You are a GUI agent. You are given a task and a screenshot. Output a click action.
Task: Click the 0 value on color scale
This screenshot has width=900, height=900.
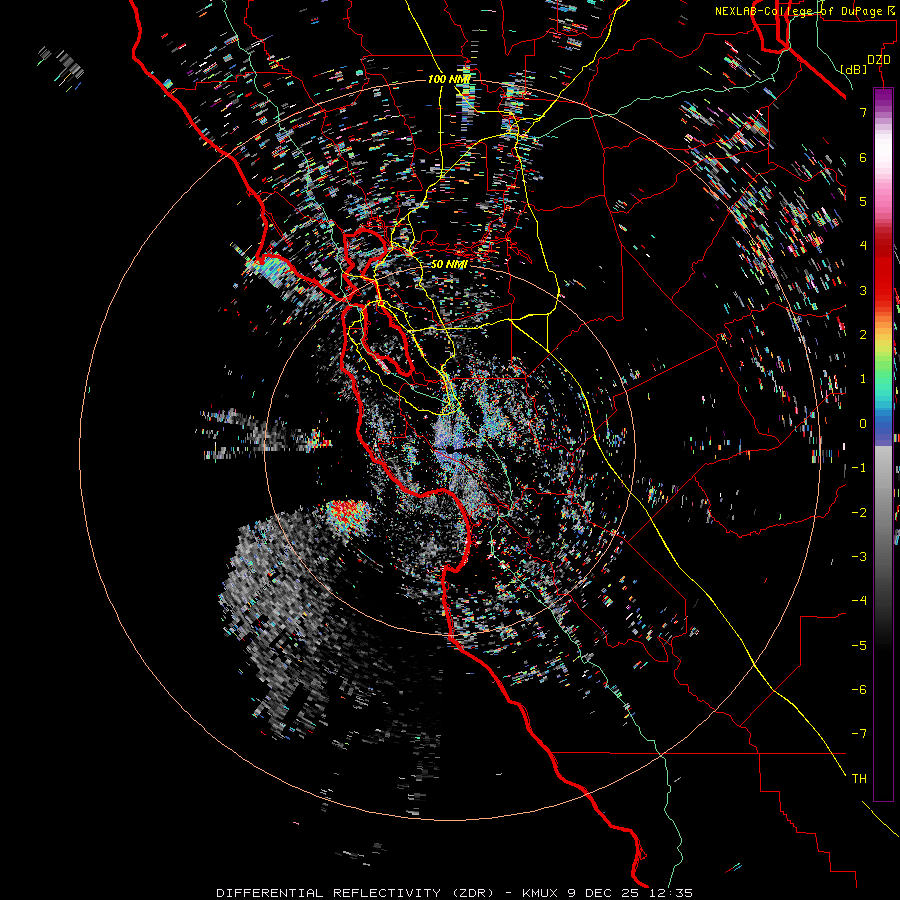click(x=863, y=423)
